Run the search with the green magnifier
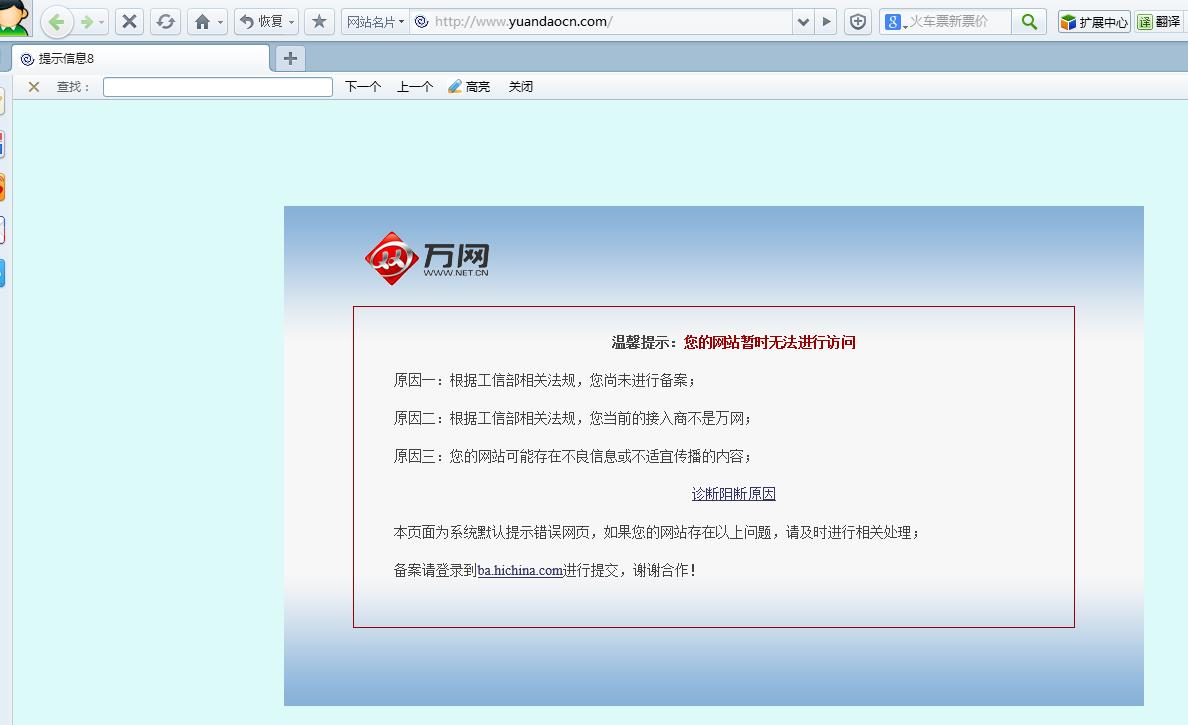 coord(1029,22)
